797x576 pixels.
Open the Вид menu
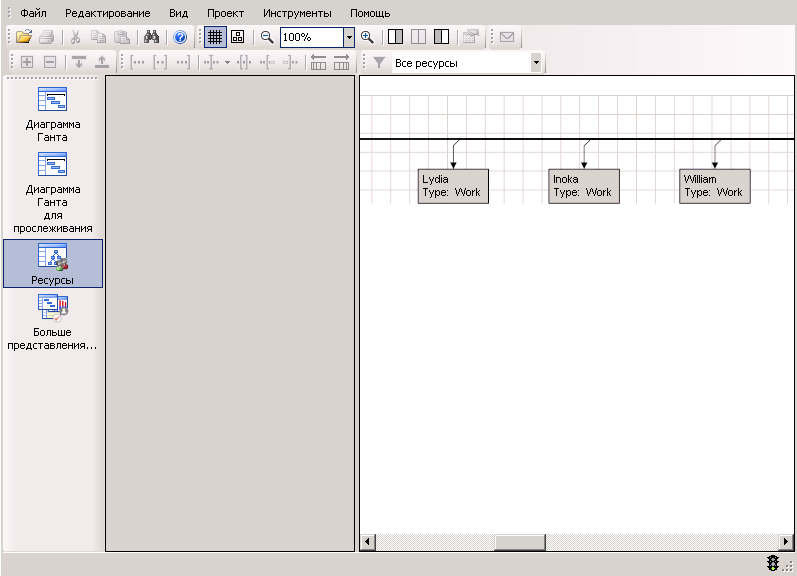click(x=178, y=13)
